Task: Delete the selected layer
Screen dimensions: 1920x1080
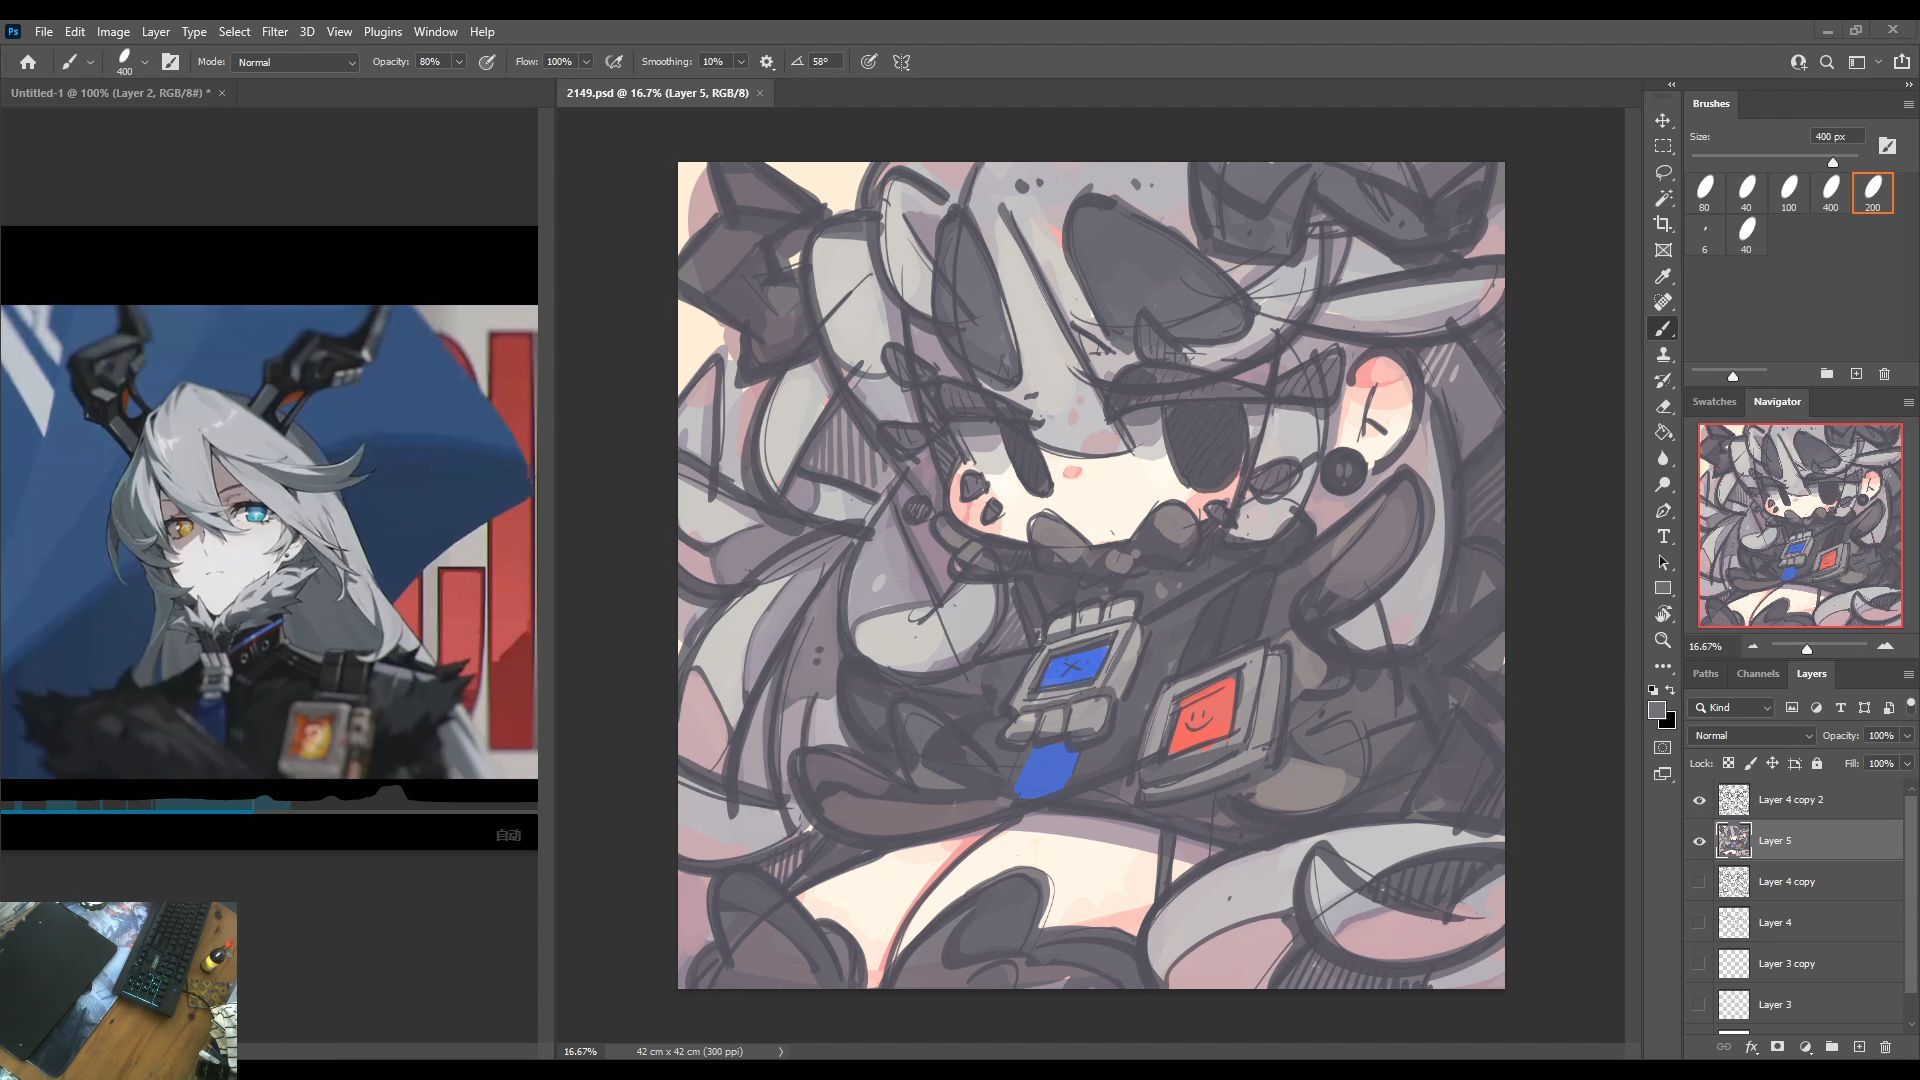Action: pyautogui.click(x=1885, y=1047)
